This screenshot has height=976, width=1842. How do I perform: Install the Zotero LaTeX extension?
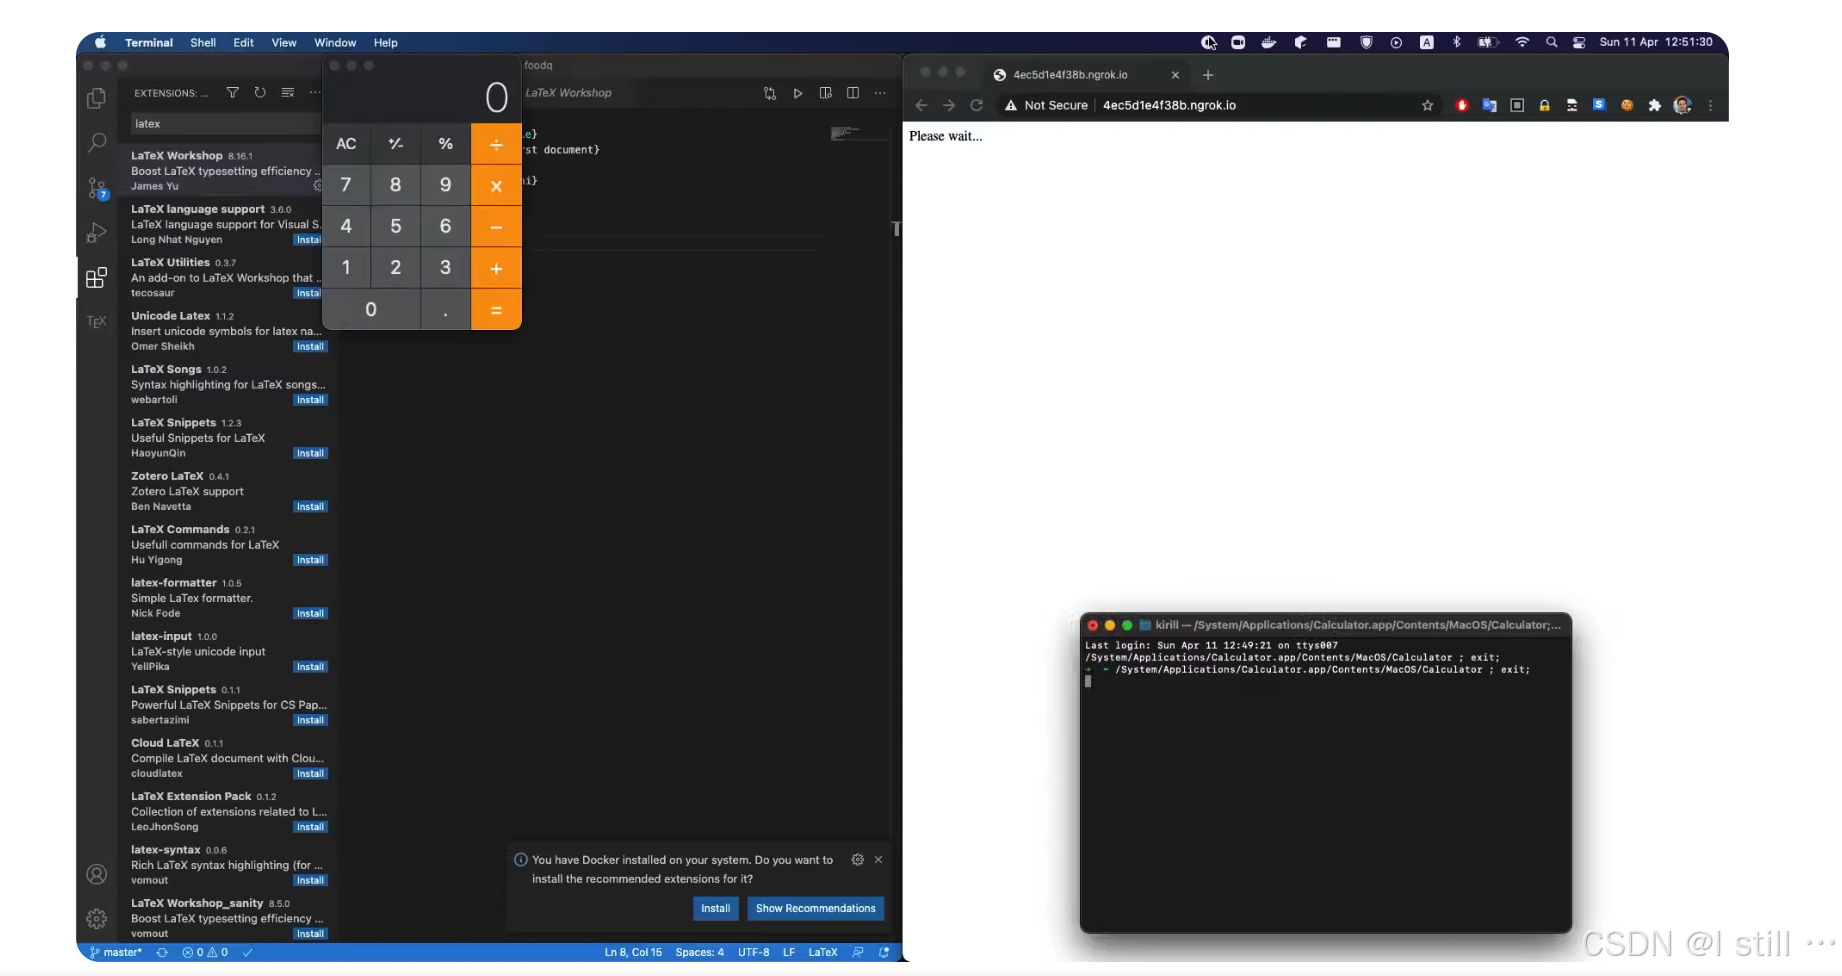tap(310, 507)
